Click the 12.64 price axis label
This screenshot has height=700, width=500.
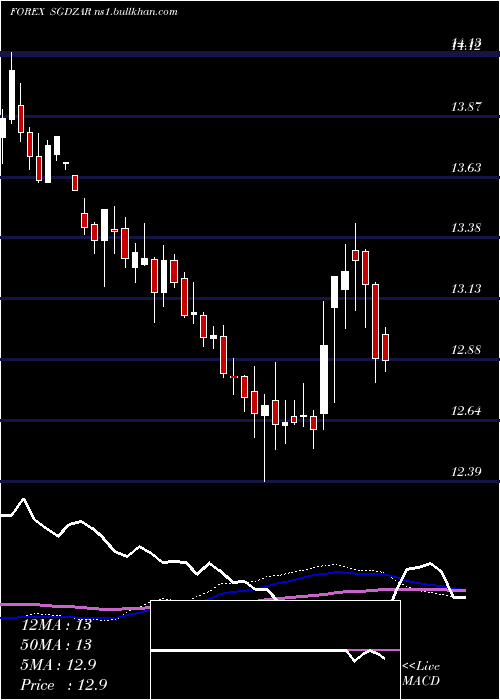coord(466,410)
